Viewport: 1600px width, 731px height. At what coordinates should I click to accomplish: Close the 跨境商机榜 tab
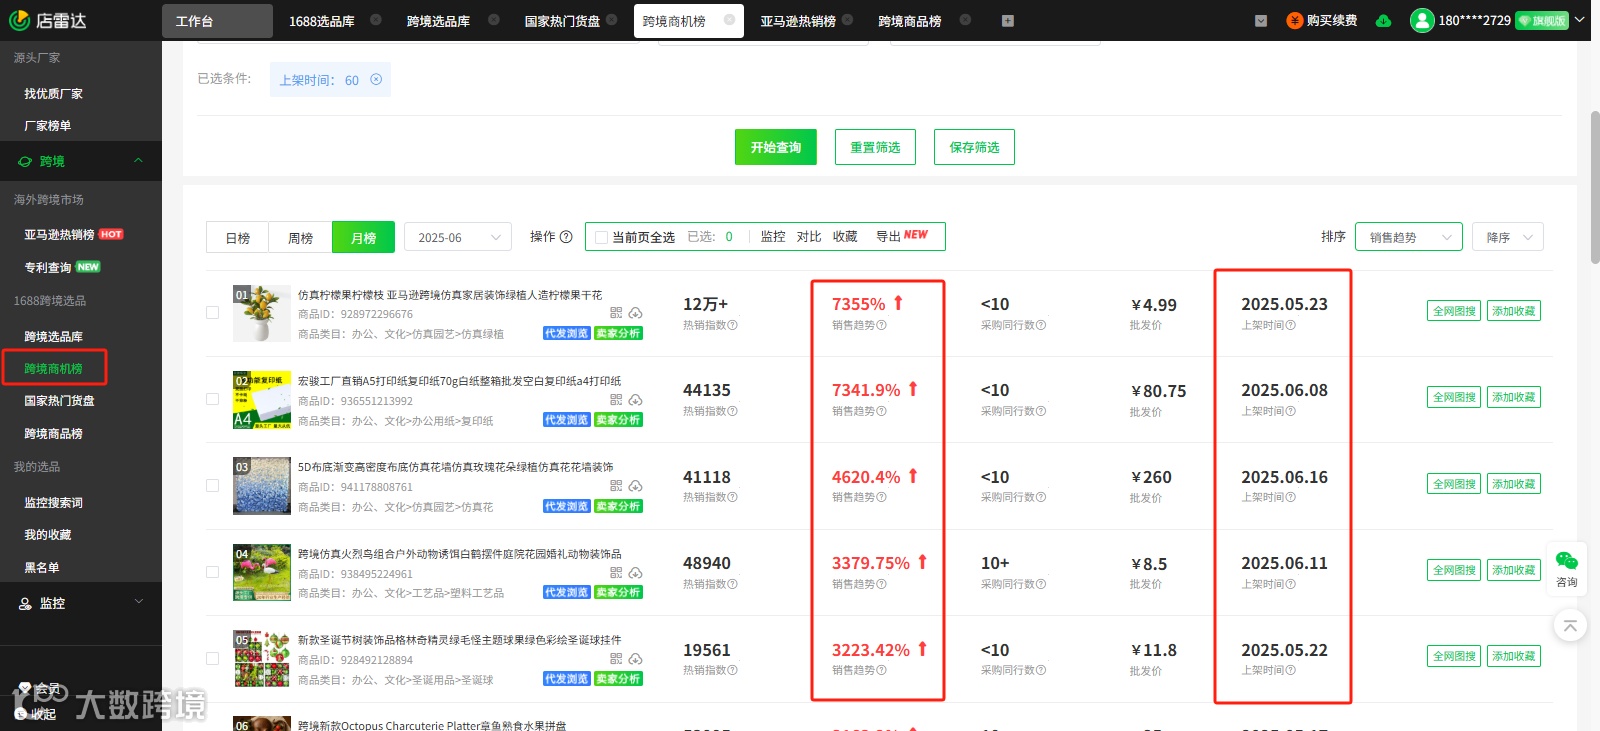[x=729, y=19]
